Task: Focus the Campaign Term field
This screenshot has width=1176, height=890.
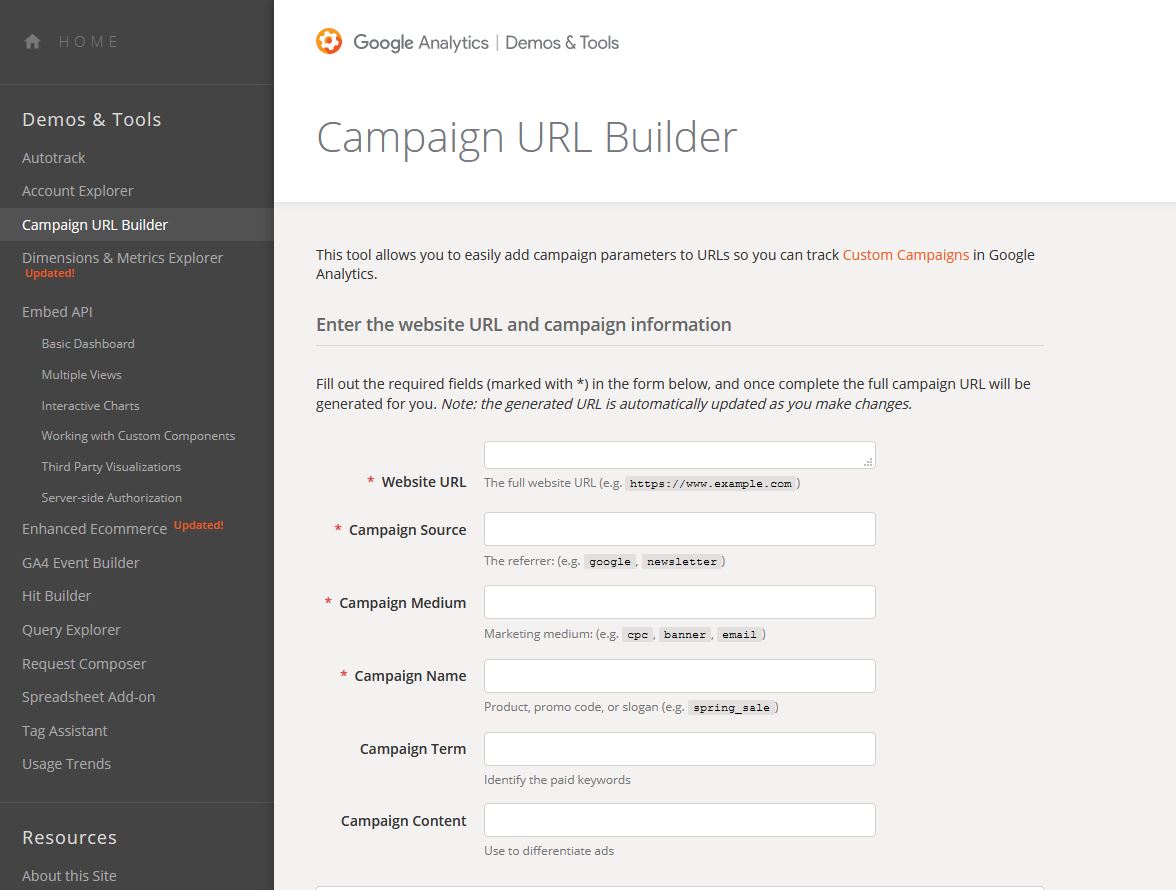Action: tap(679, 749)
